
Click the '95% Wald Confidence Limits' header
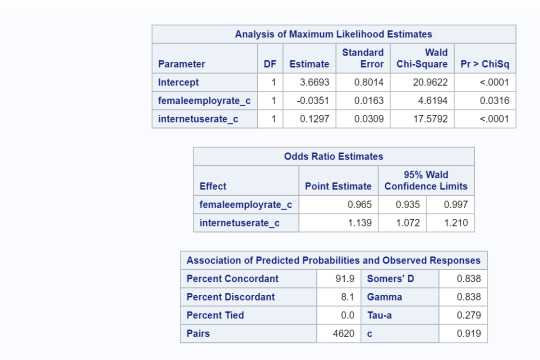(x=426, y=181)
